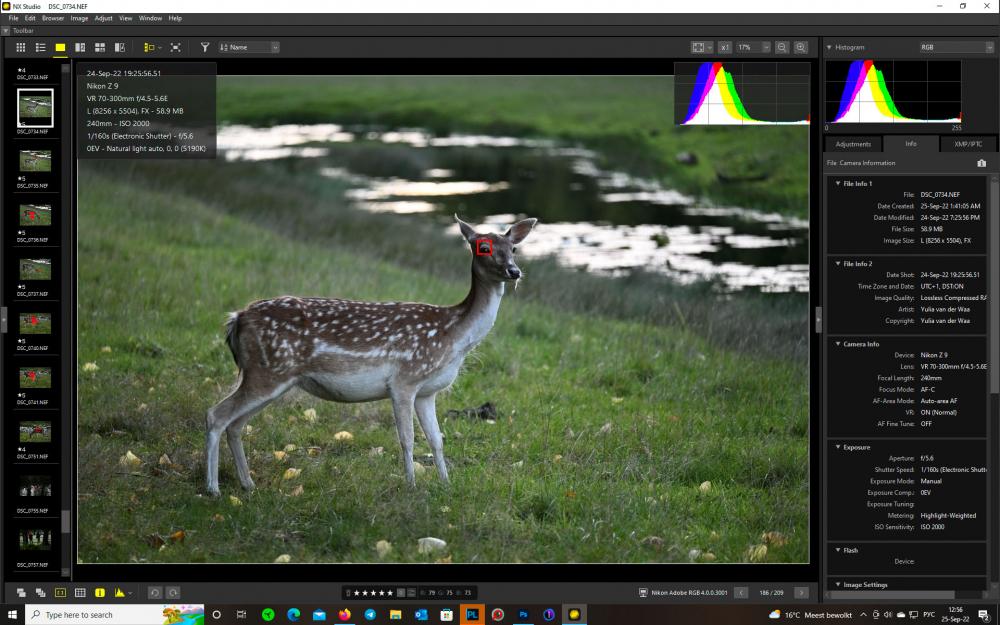The height and width of the screenshot is (625, 1000).
Task: Toggle the image info overlay
Action: click(99, 592)
